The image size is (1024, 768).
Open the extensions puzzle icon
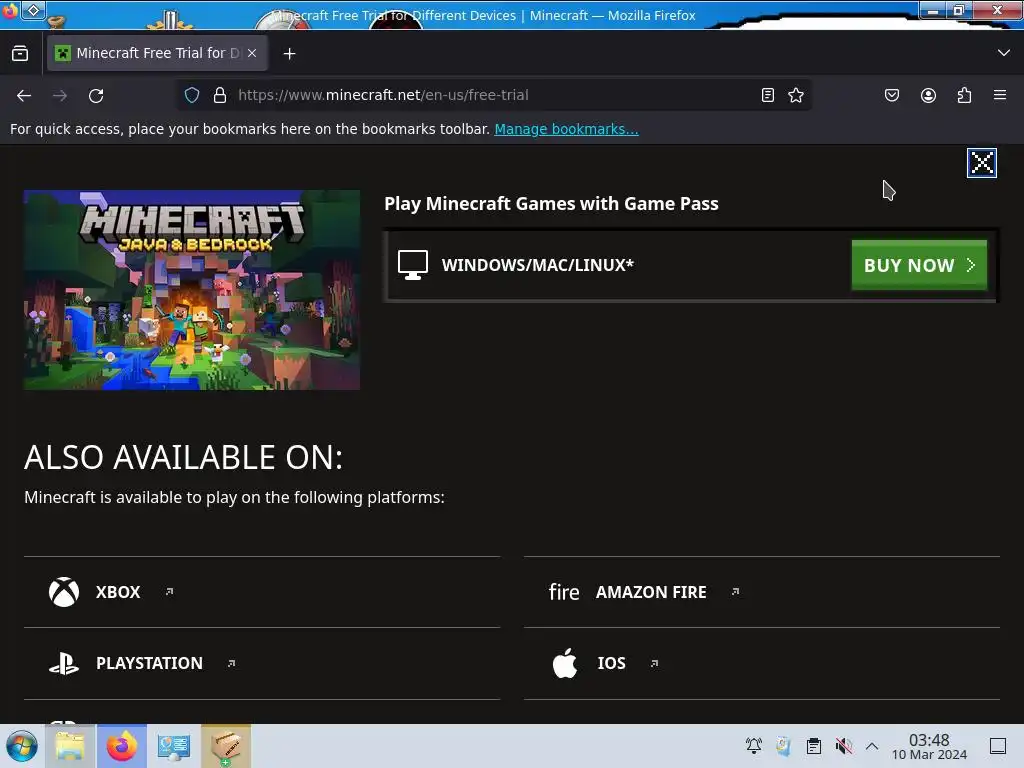click(x=964, y=95)
